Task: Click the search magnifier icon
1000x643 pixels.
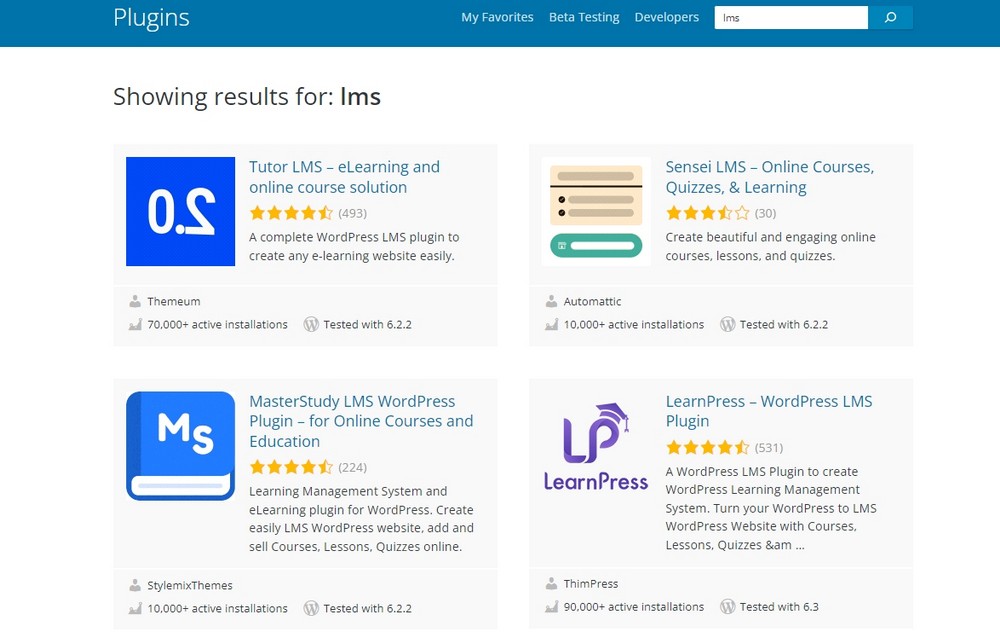Action: pos(890,17)
